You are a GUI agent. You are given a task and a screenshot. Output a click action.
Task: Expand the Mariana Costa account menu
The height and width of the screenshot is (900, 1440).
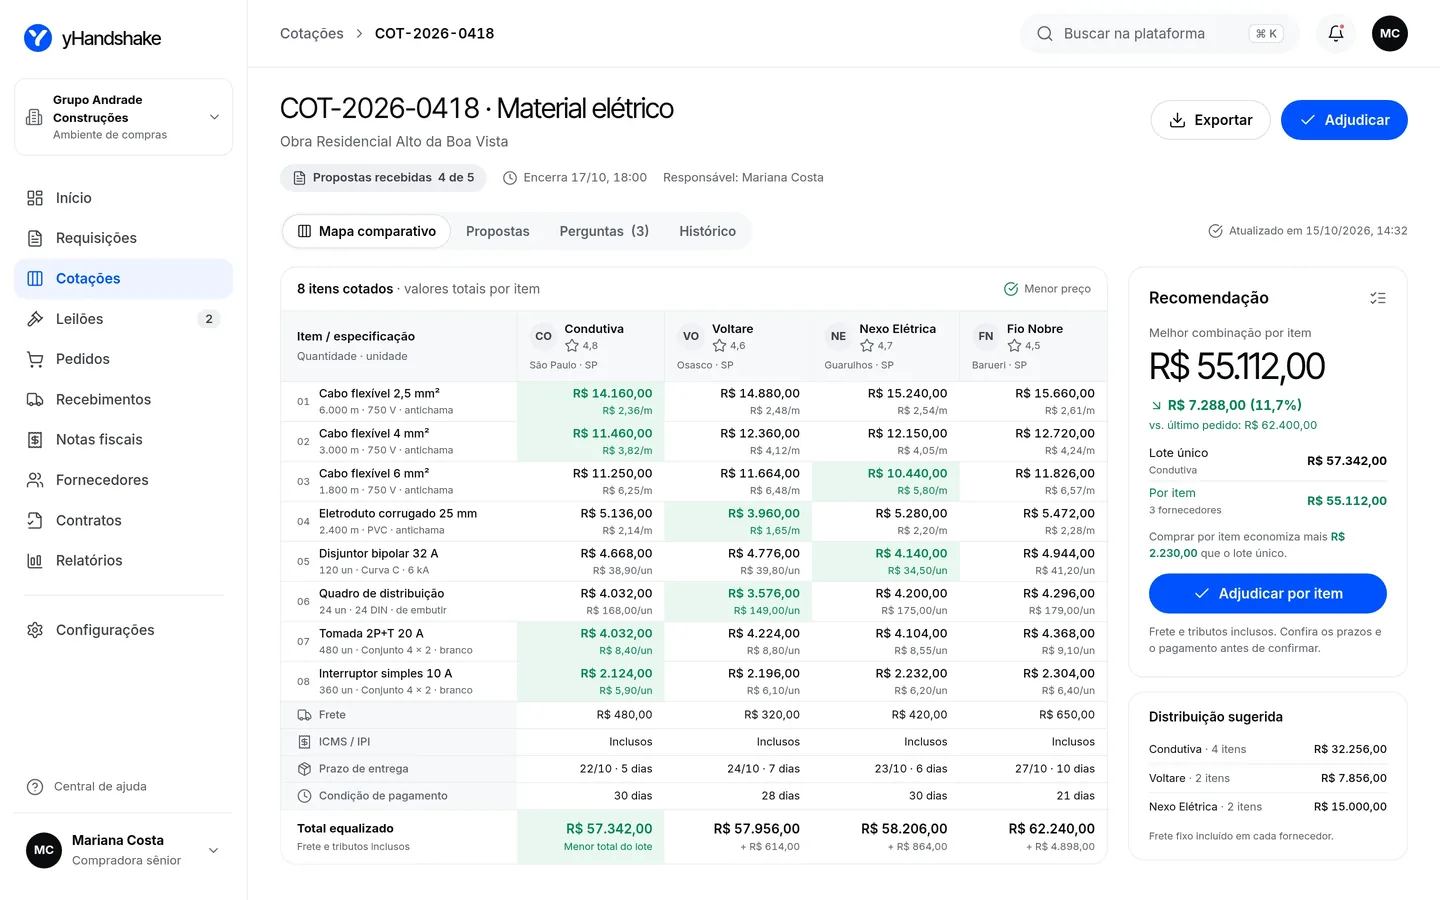pos(124,850)
